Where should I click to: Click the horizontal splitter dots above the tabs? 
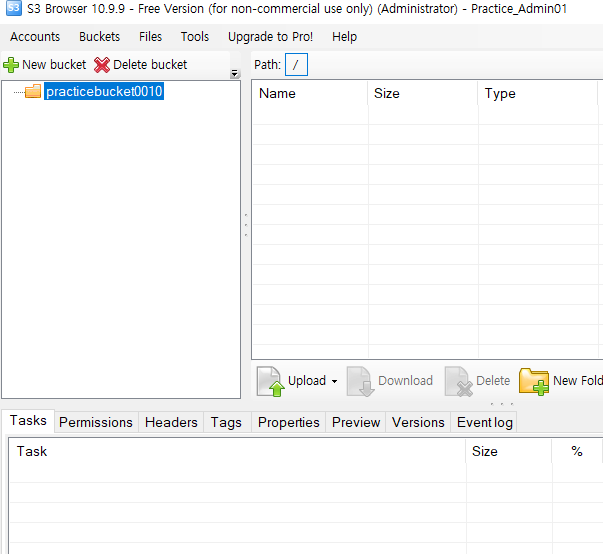tap(502, 404)
